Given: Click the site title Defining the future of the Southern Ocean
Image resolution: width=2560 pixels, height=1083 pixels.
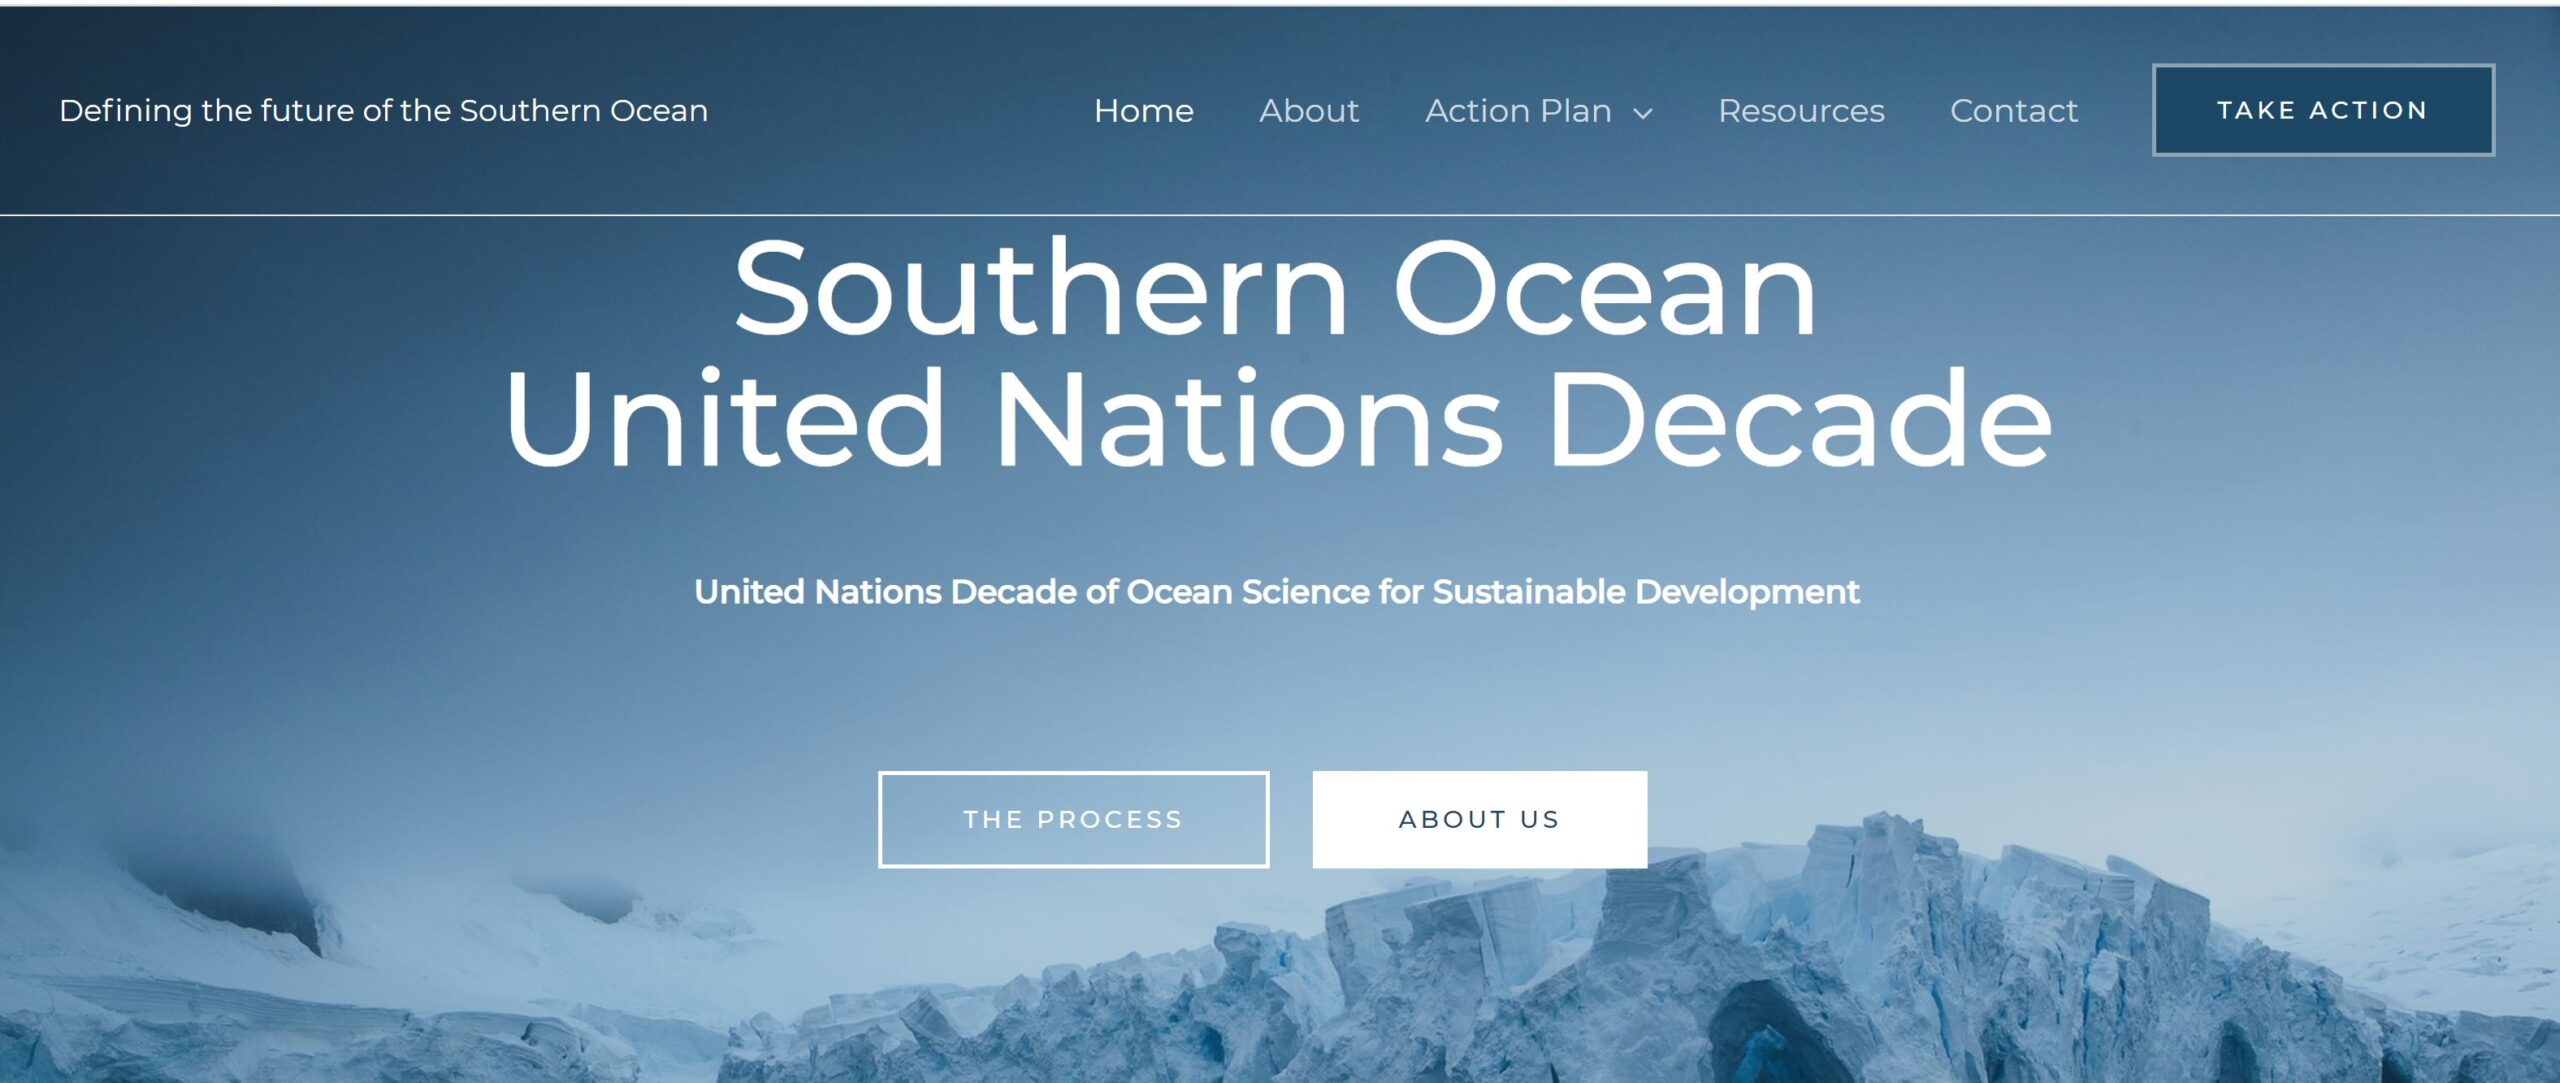Looking at the screenshot, I should [383, 110].
